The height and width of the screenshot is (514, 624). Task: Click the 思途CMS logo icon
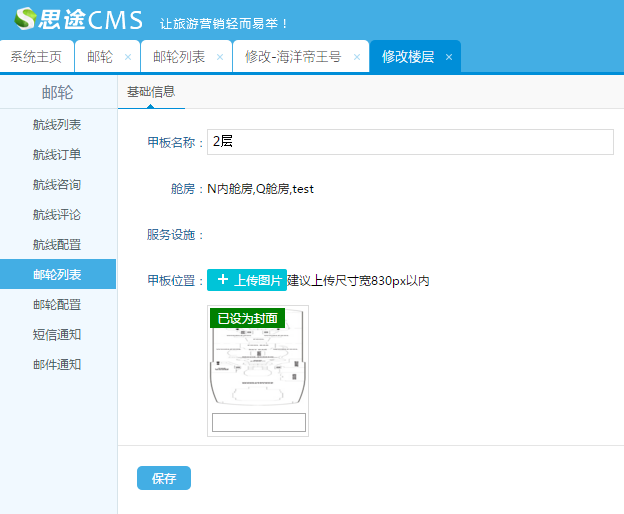pyautogui.click(x=25, y=19)
